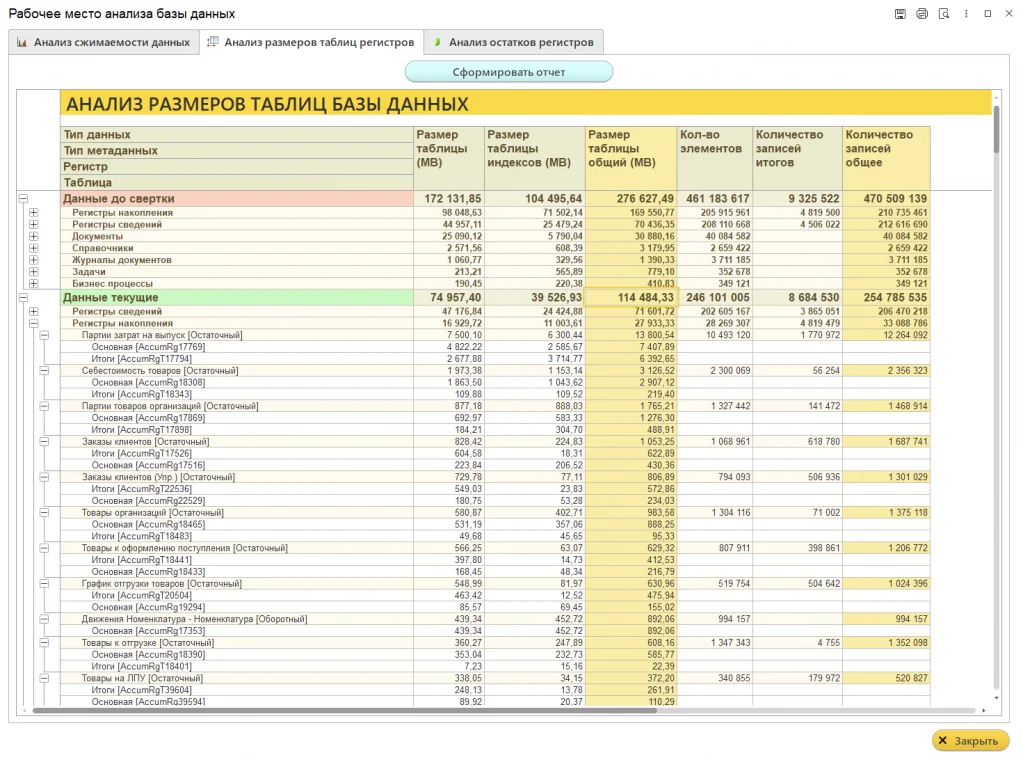This screenshot has width=1023, height=760.
Task: Collapse График отгрузки товаров row
Action: tap(44, 584)
